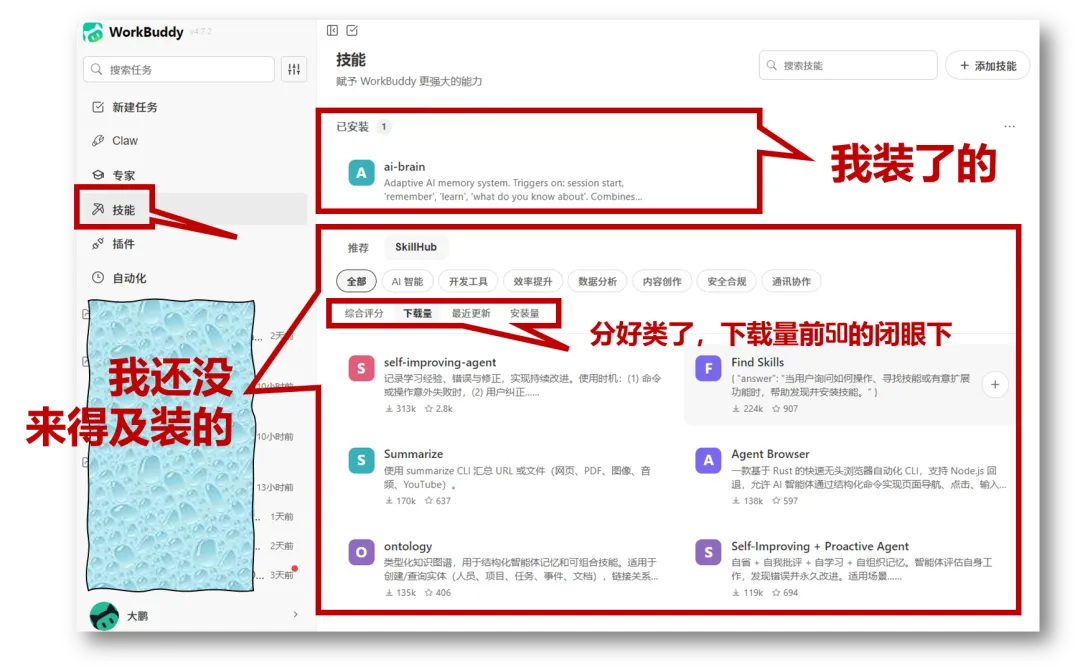Click the 597 star count

[785, 501]
